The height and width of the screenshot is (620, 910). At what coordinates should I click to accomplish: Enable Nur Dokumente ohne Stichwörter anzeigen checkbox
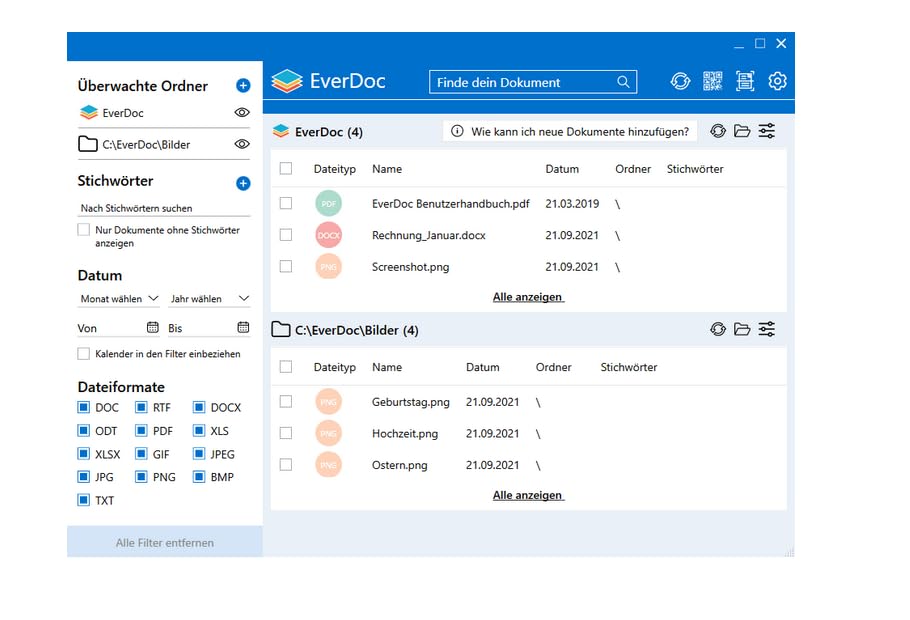click(x=84, y=229)
